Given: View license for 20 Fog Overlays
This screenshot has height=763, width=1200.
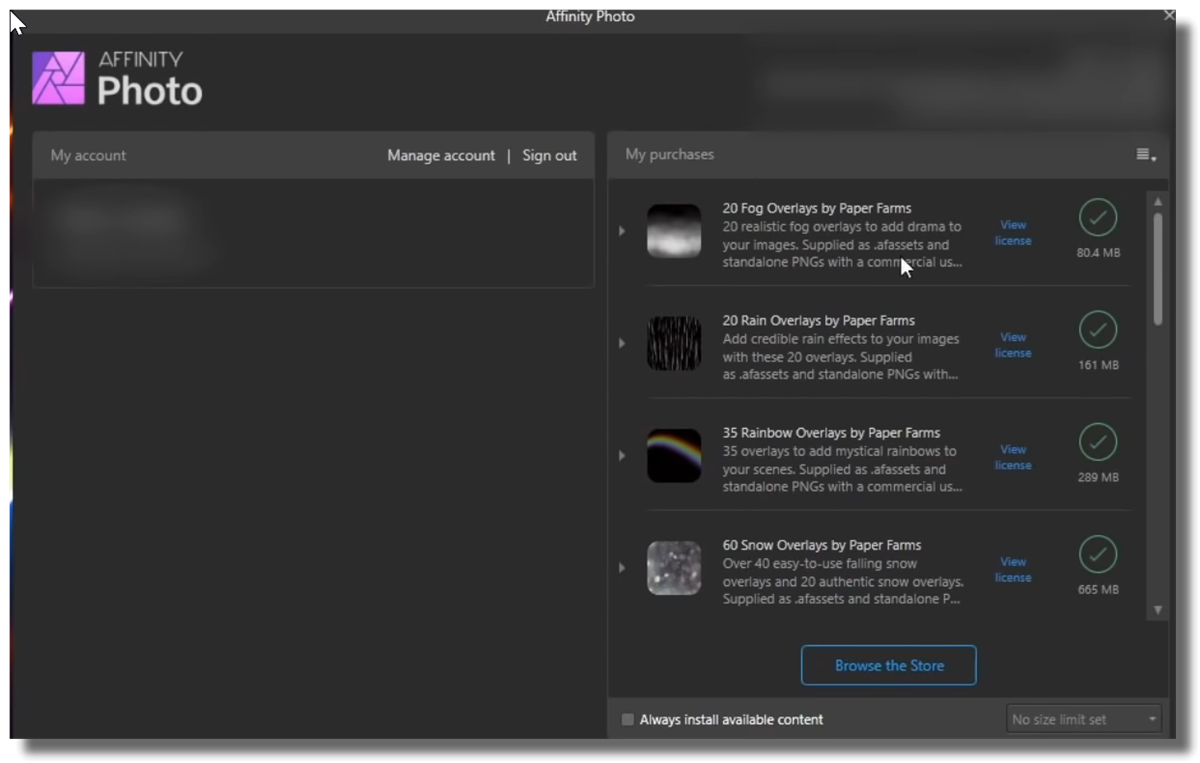Looking at the screenshot, I should pyautogui.click(x=1013, y=233).
